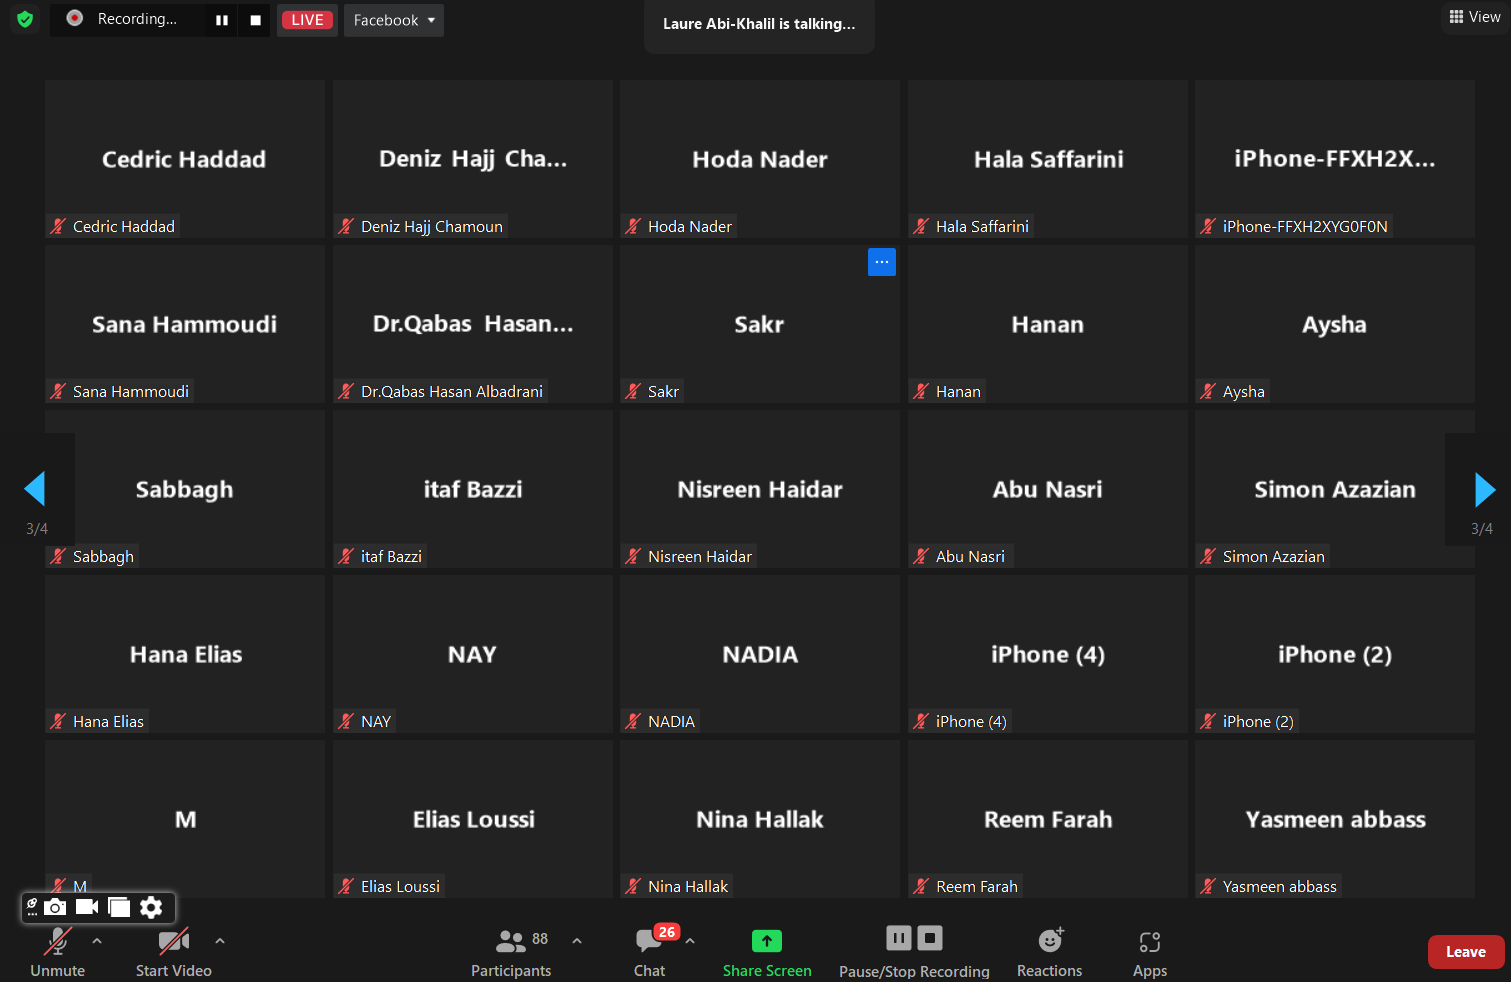Click the green encryption shield icon
Image resolution: width=1511 pixels, height=982 pixels.
coord(25,19)
